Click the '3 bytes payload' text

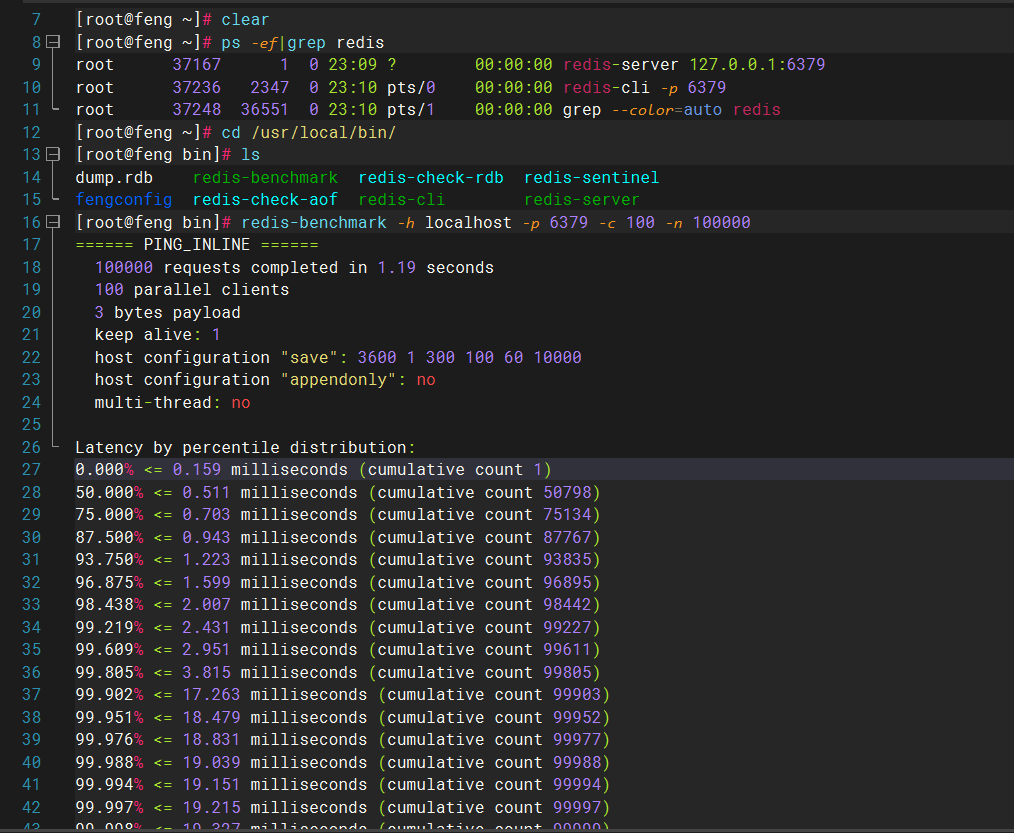[167, 312]
